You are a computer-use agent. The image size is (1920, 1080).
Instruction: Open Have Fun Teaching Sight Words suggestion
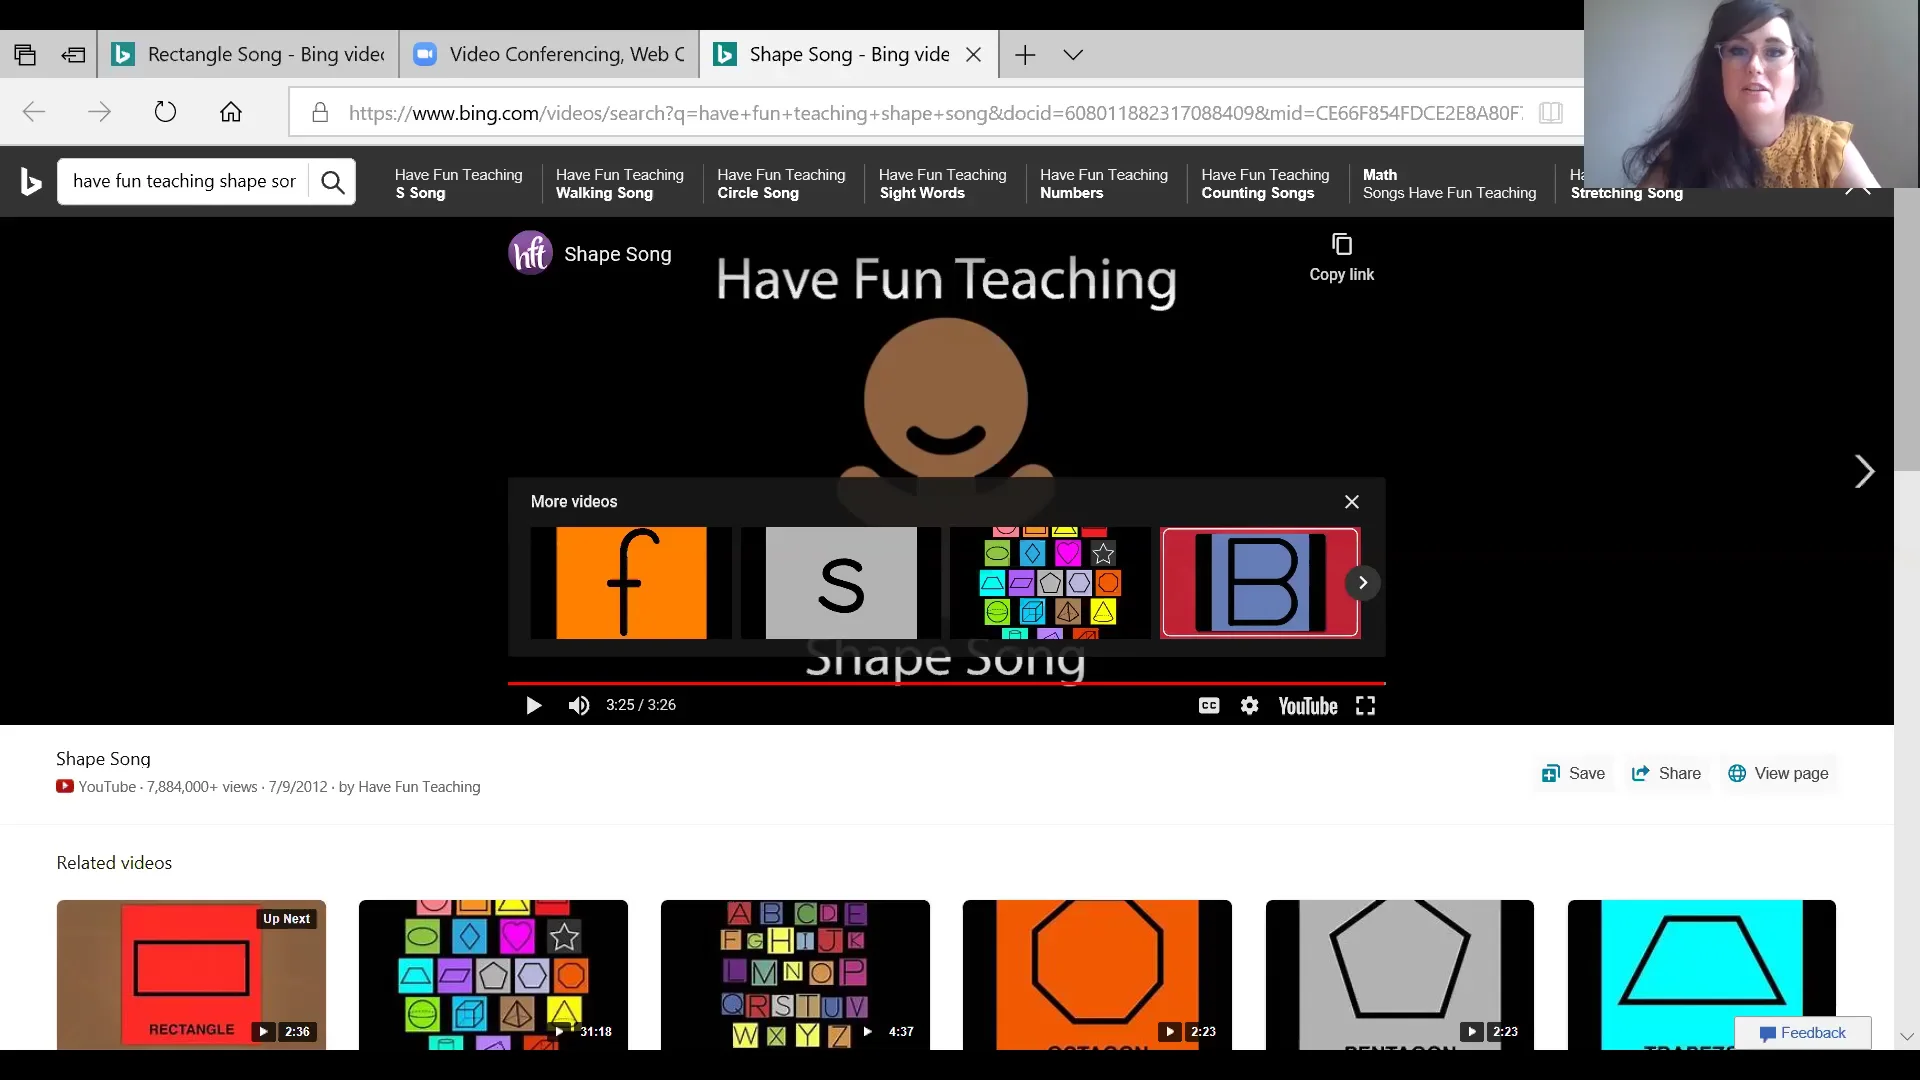tap(943, 184)
